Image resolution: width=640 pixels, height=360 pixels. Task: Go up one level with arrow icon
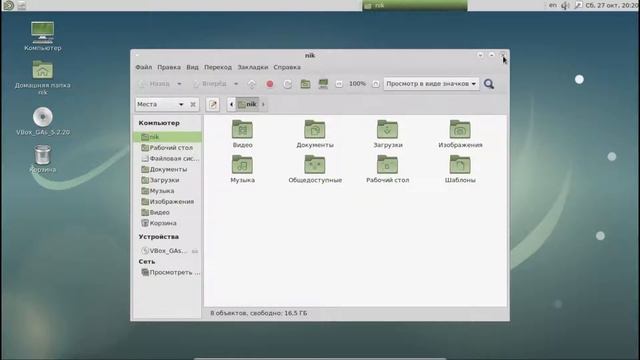252,84
